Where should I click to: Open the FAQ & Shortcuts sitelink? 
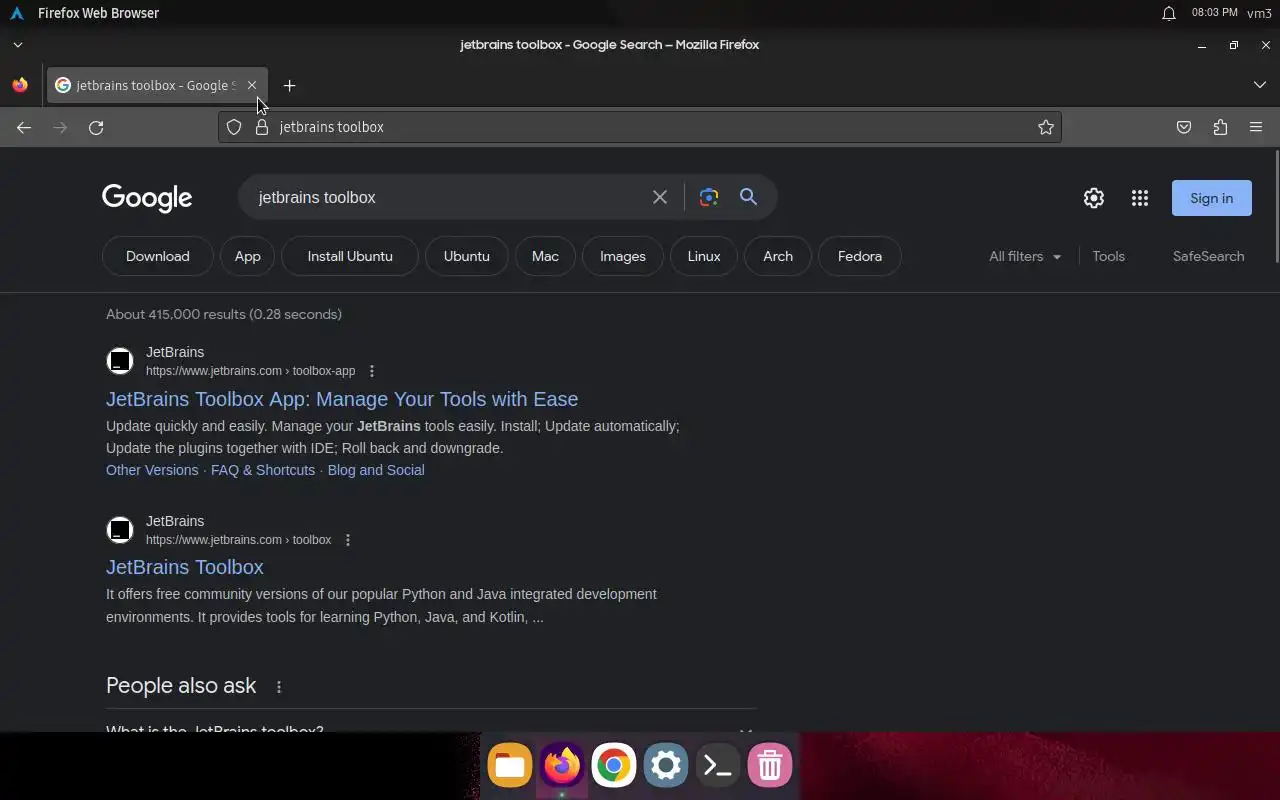263,470
